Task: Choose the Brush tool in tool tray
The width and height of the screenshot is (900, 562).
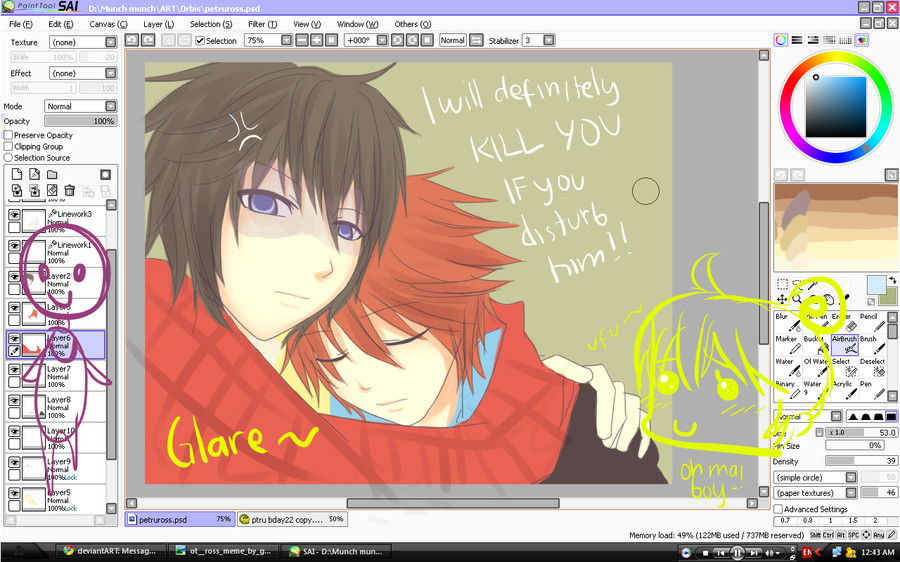Action: click(x=872, y=344)
